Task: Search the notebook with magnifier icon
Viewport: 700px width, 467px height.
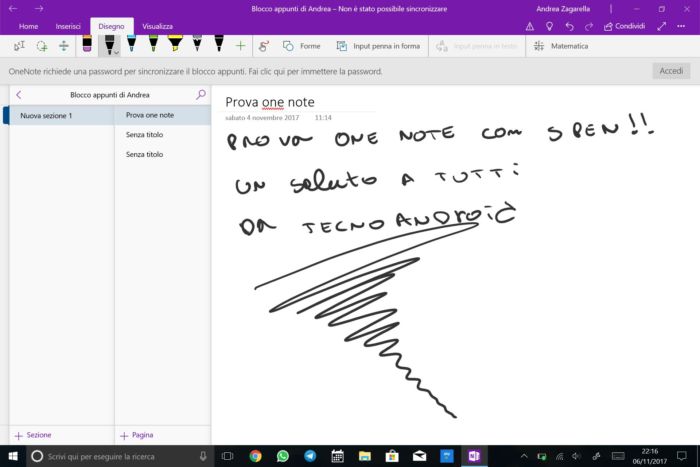Action: click(201, 94)
